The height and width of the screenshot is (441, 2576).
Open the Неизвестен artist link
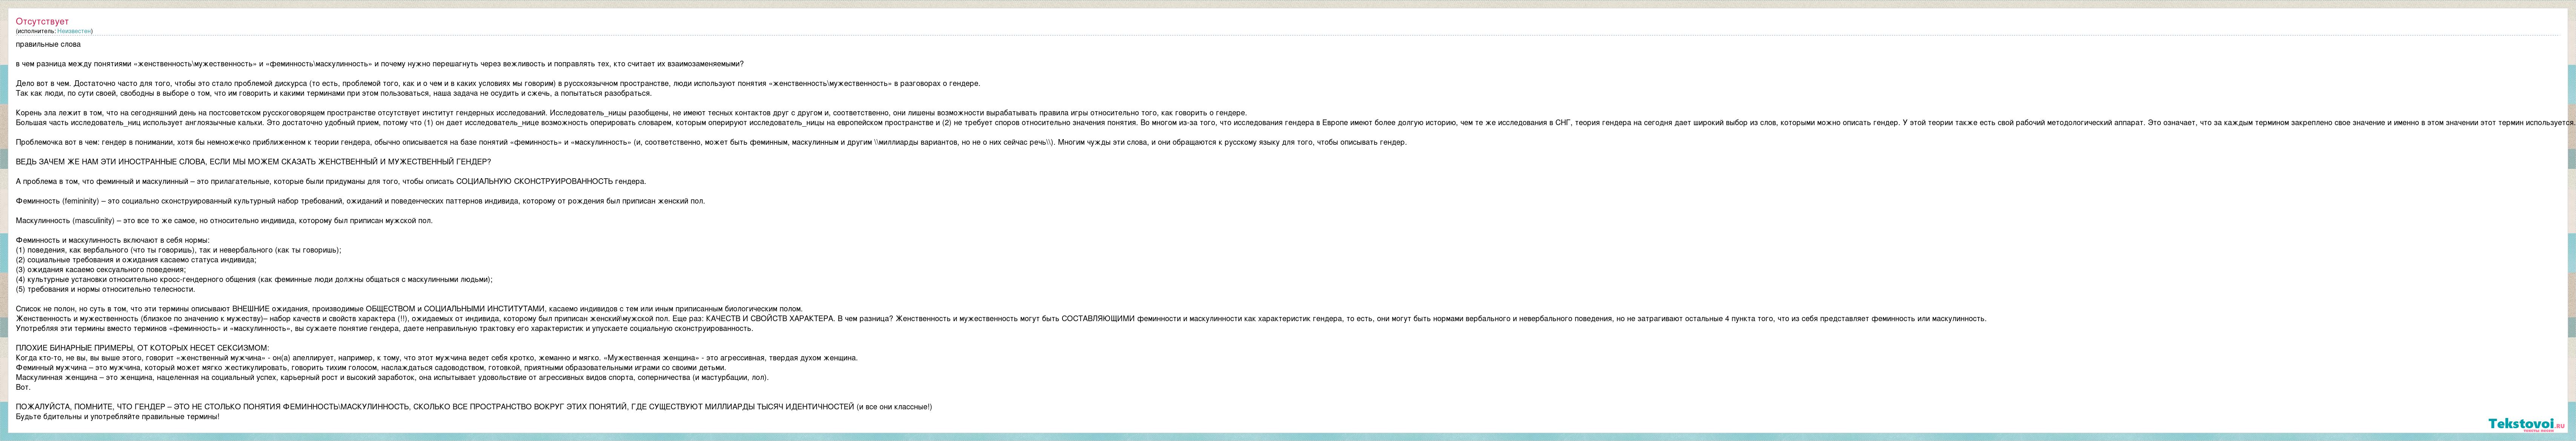(x=74, y=31)
